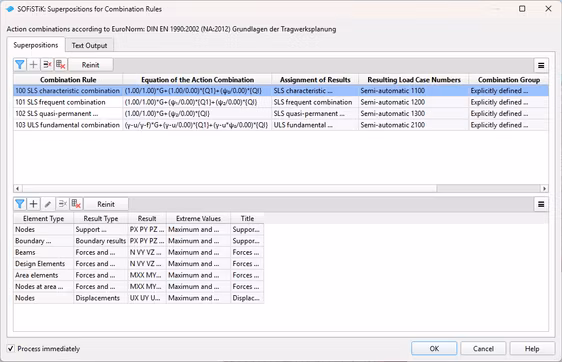Open the lower table's hamburger options menu

coord(541,204)
